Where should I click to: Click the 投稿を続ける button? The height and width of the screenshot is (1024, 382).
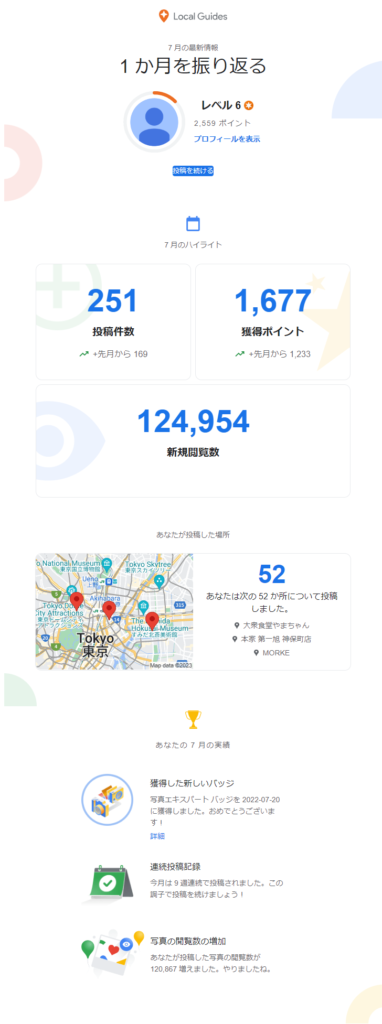tap(193, 170)
